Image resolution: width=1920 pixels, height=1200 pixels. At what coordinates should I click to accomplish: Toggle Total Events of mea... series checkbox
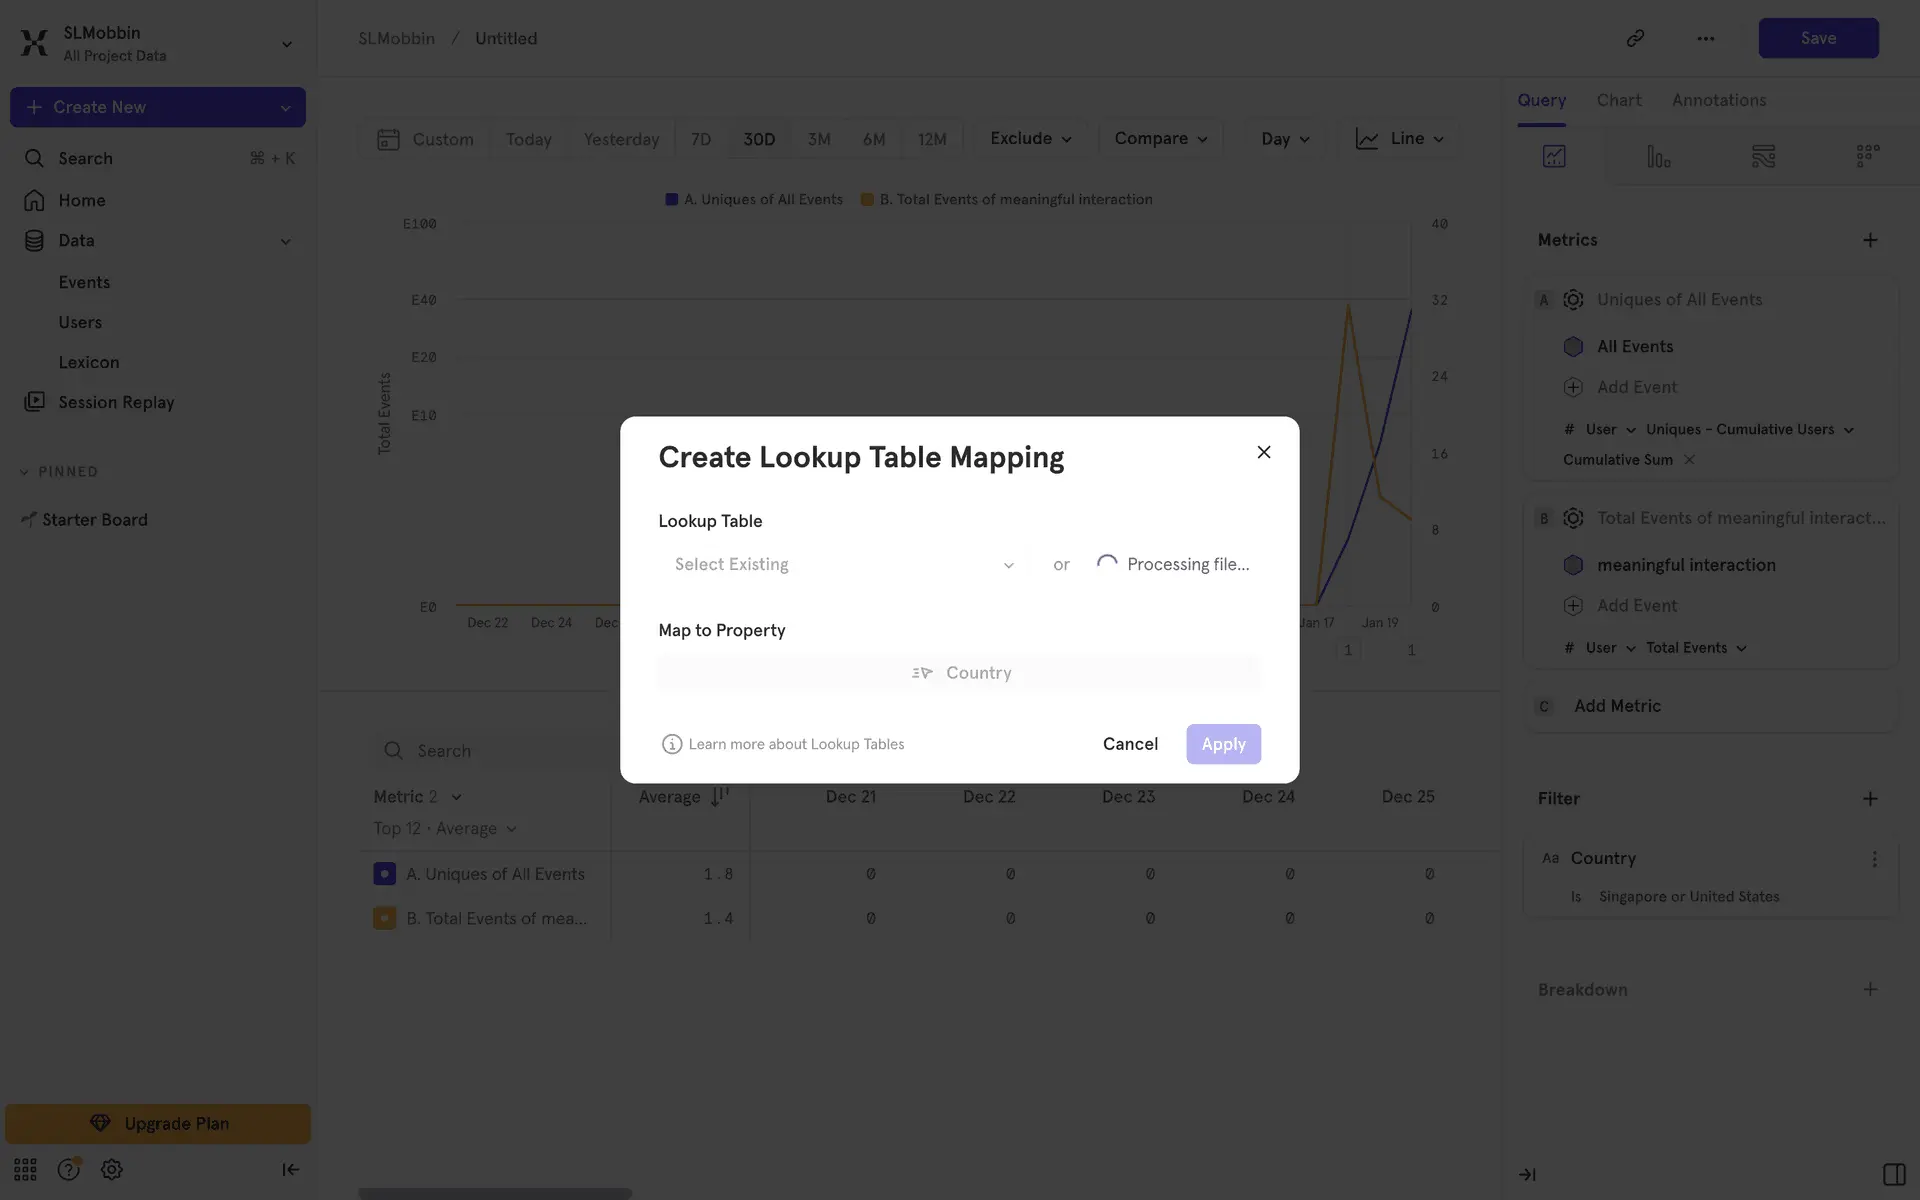pyautogui.click(x=384, y=918)
